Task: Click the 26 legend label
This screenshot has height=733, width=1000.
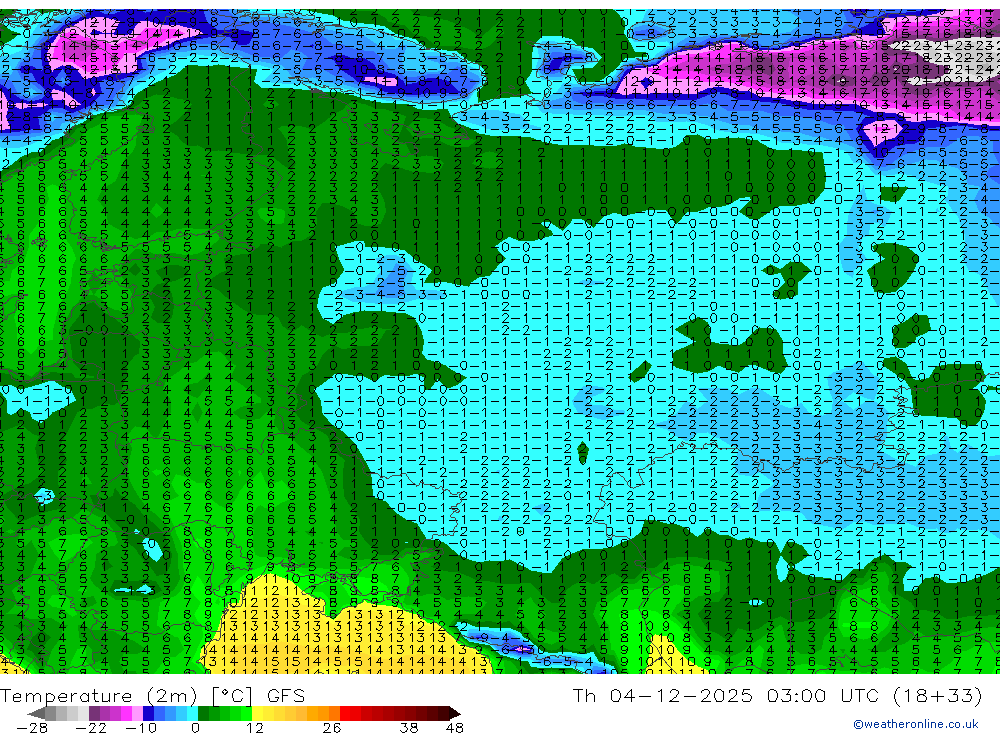Action: [332, 727]
